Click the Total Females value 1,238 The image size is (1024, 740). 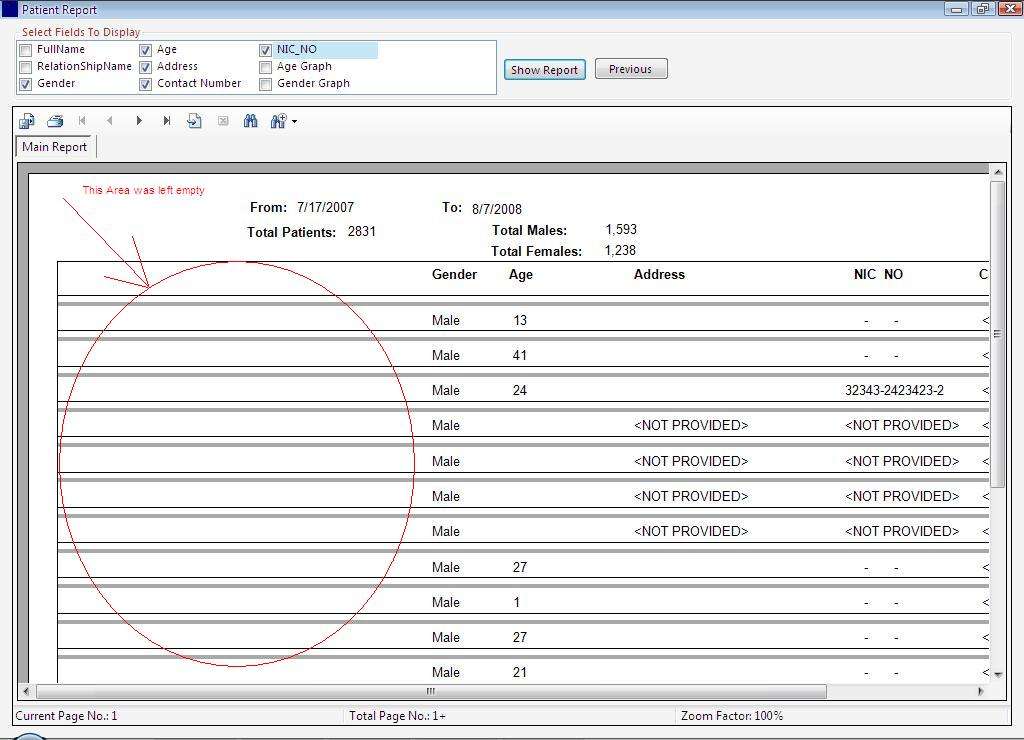620,251
